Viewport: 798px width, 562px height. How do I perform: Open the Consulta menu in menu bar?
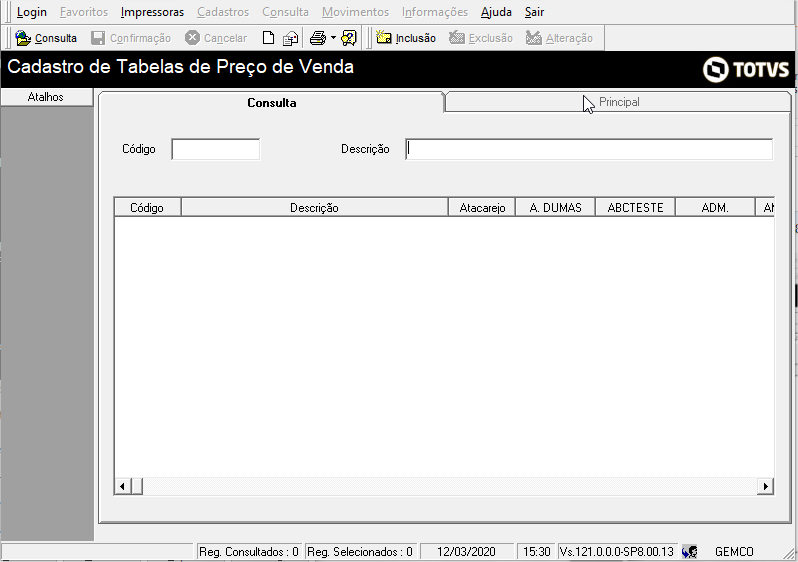[286, 12]
